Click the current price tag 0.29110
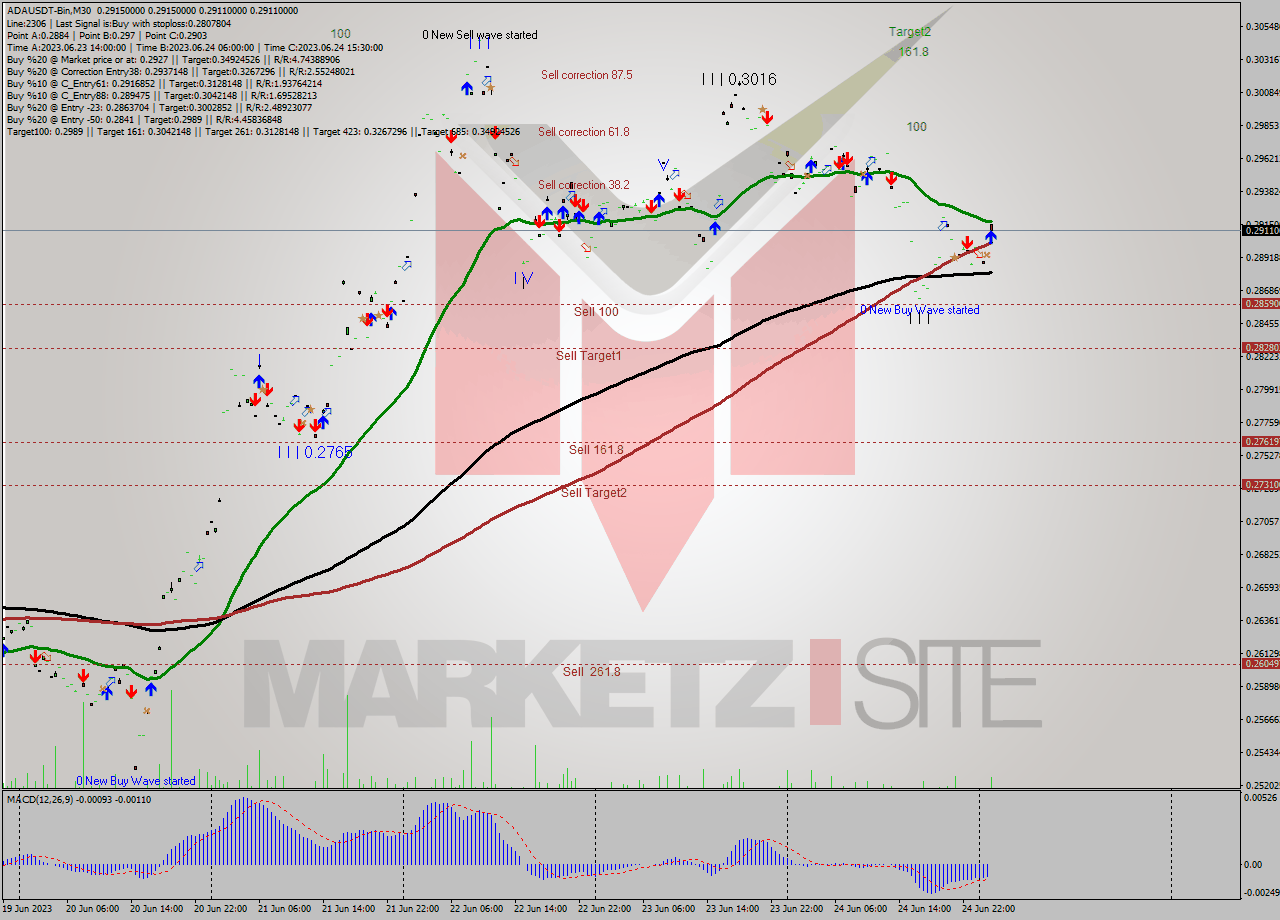 1260,231
